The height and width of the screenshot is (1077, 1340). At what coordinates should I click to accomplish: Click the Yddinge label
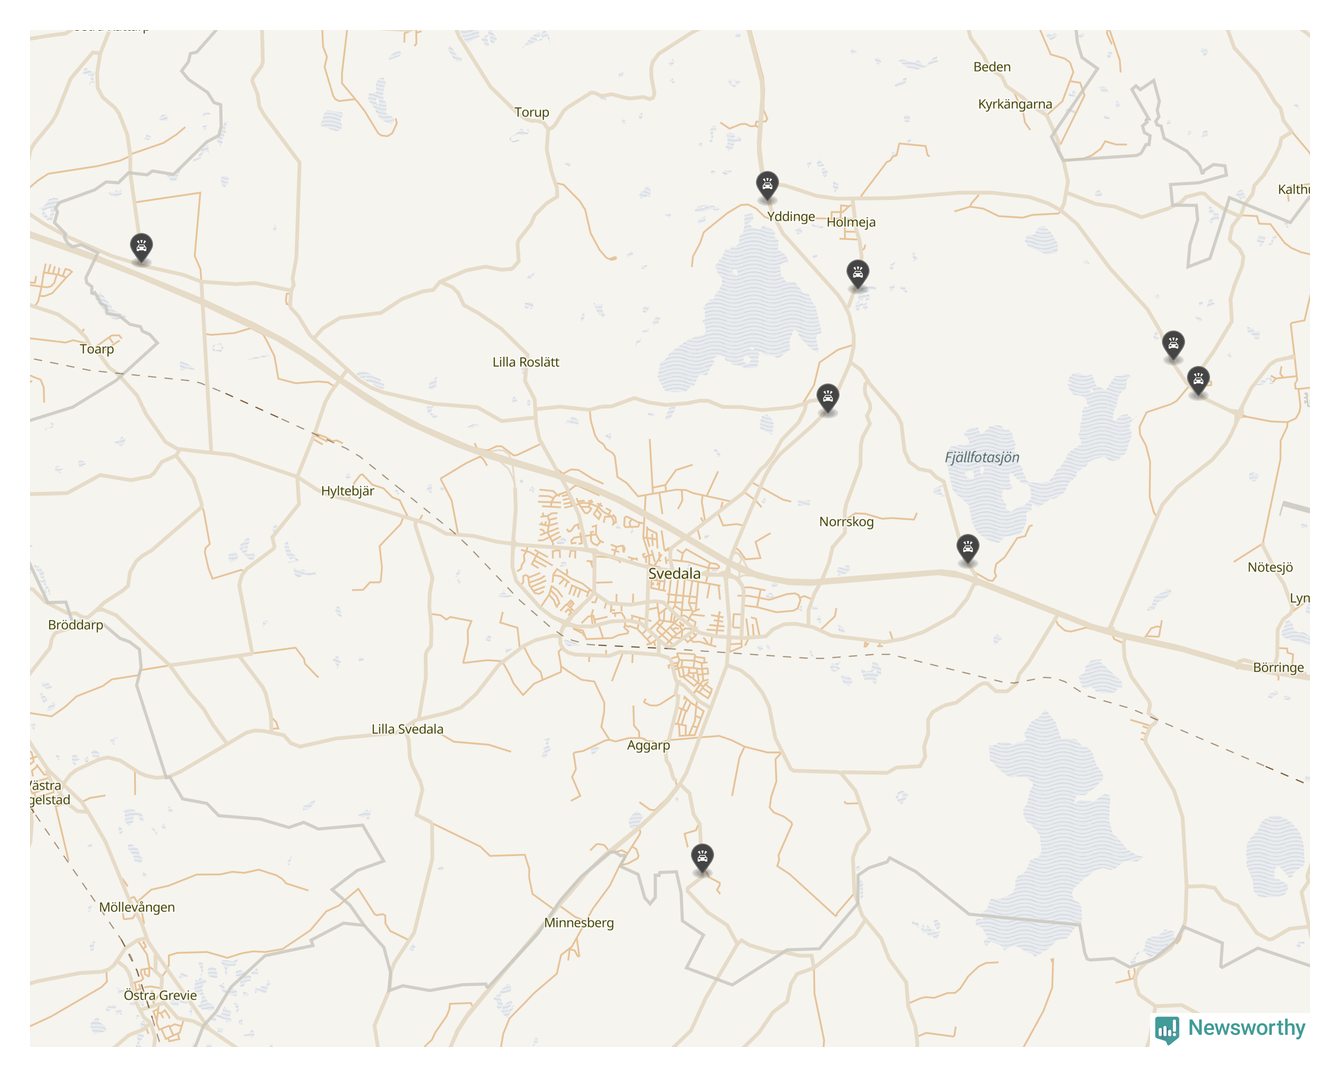[791, 217]
